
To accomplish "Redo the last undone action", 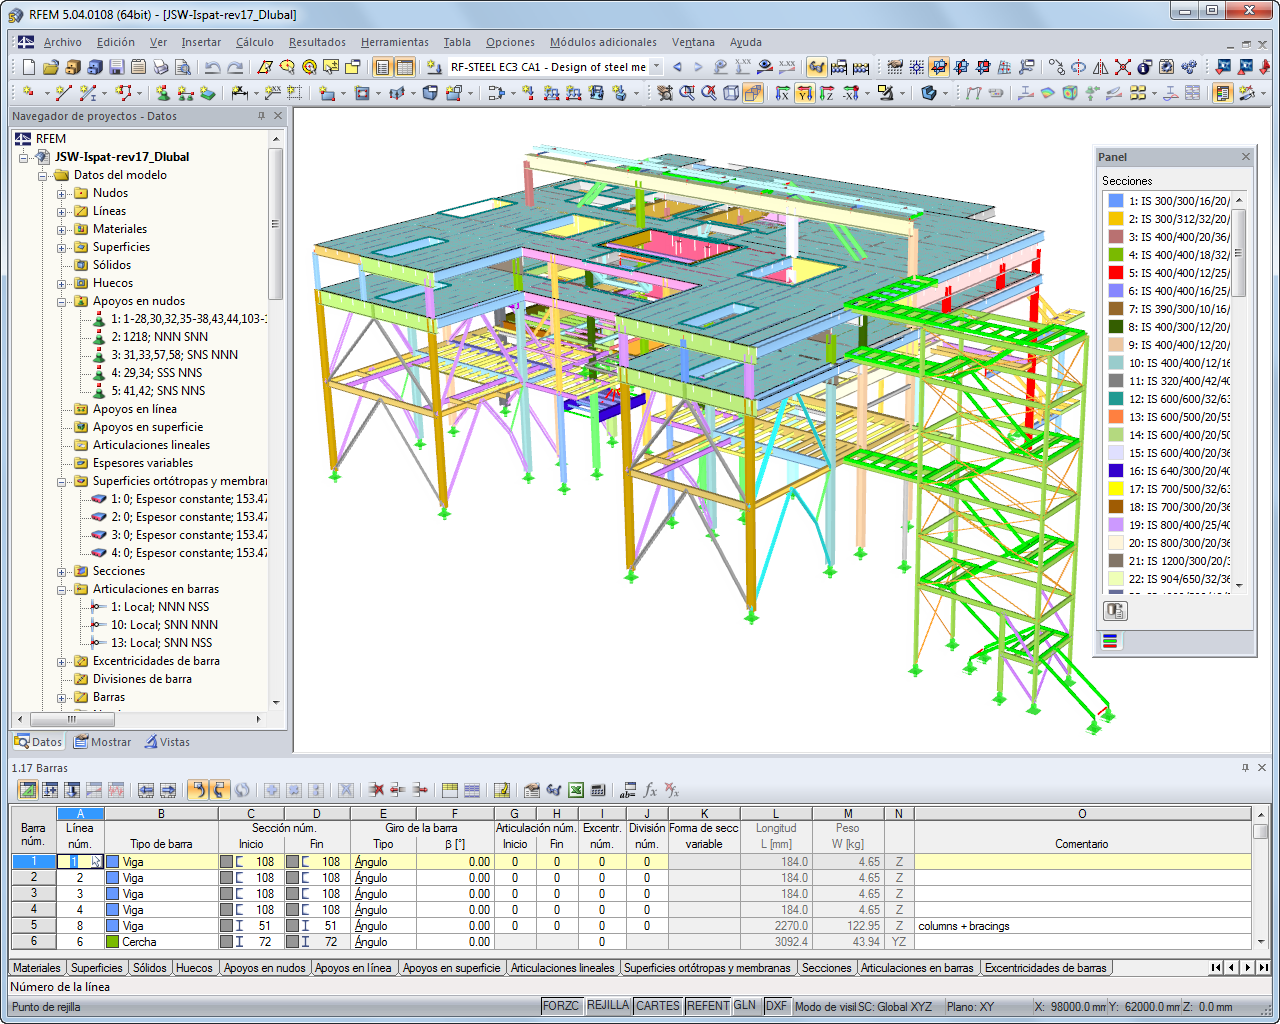I will [x=236, y=67].
